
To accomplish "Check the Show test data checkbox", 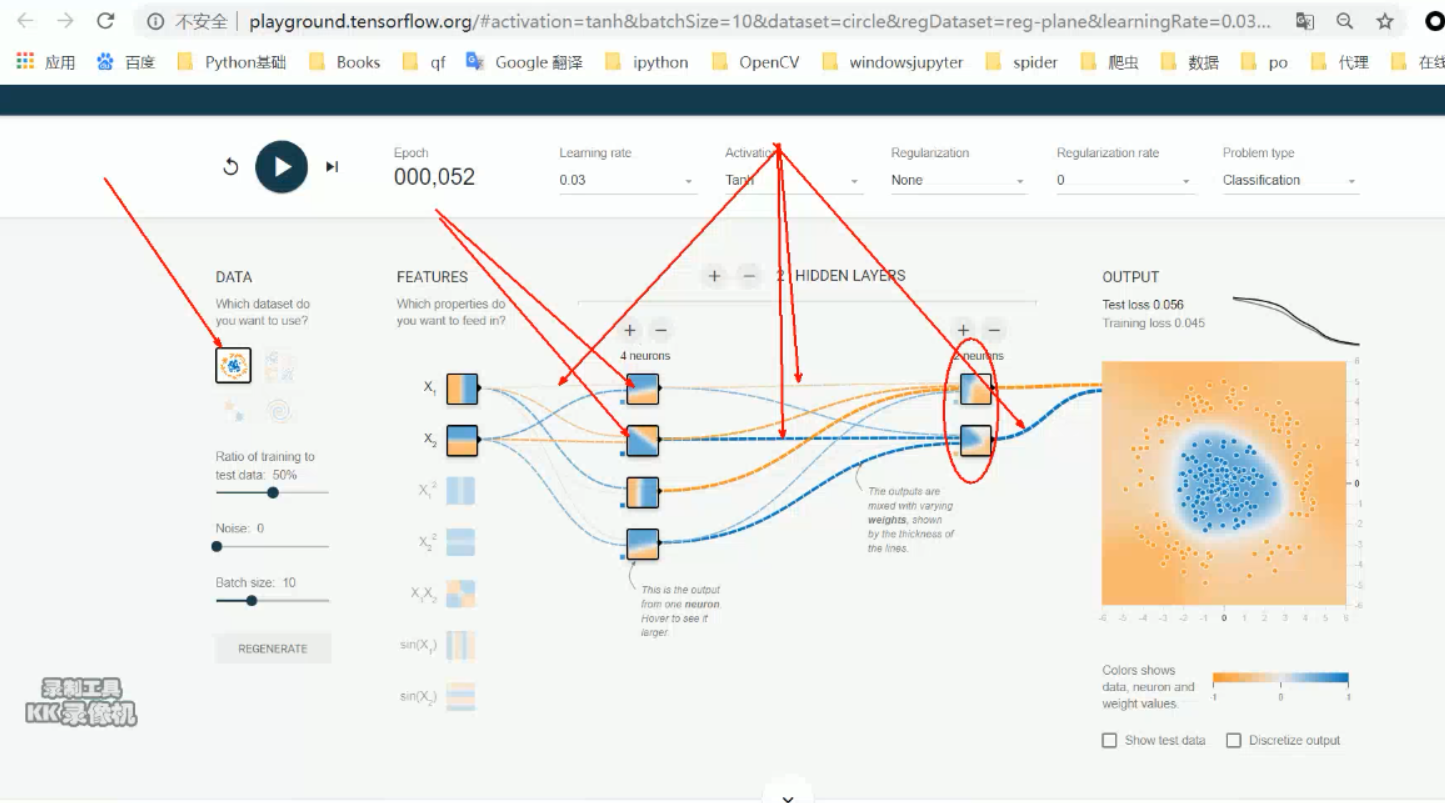I will (x=1109, y=741).
